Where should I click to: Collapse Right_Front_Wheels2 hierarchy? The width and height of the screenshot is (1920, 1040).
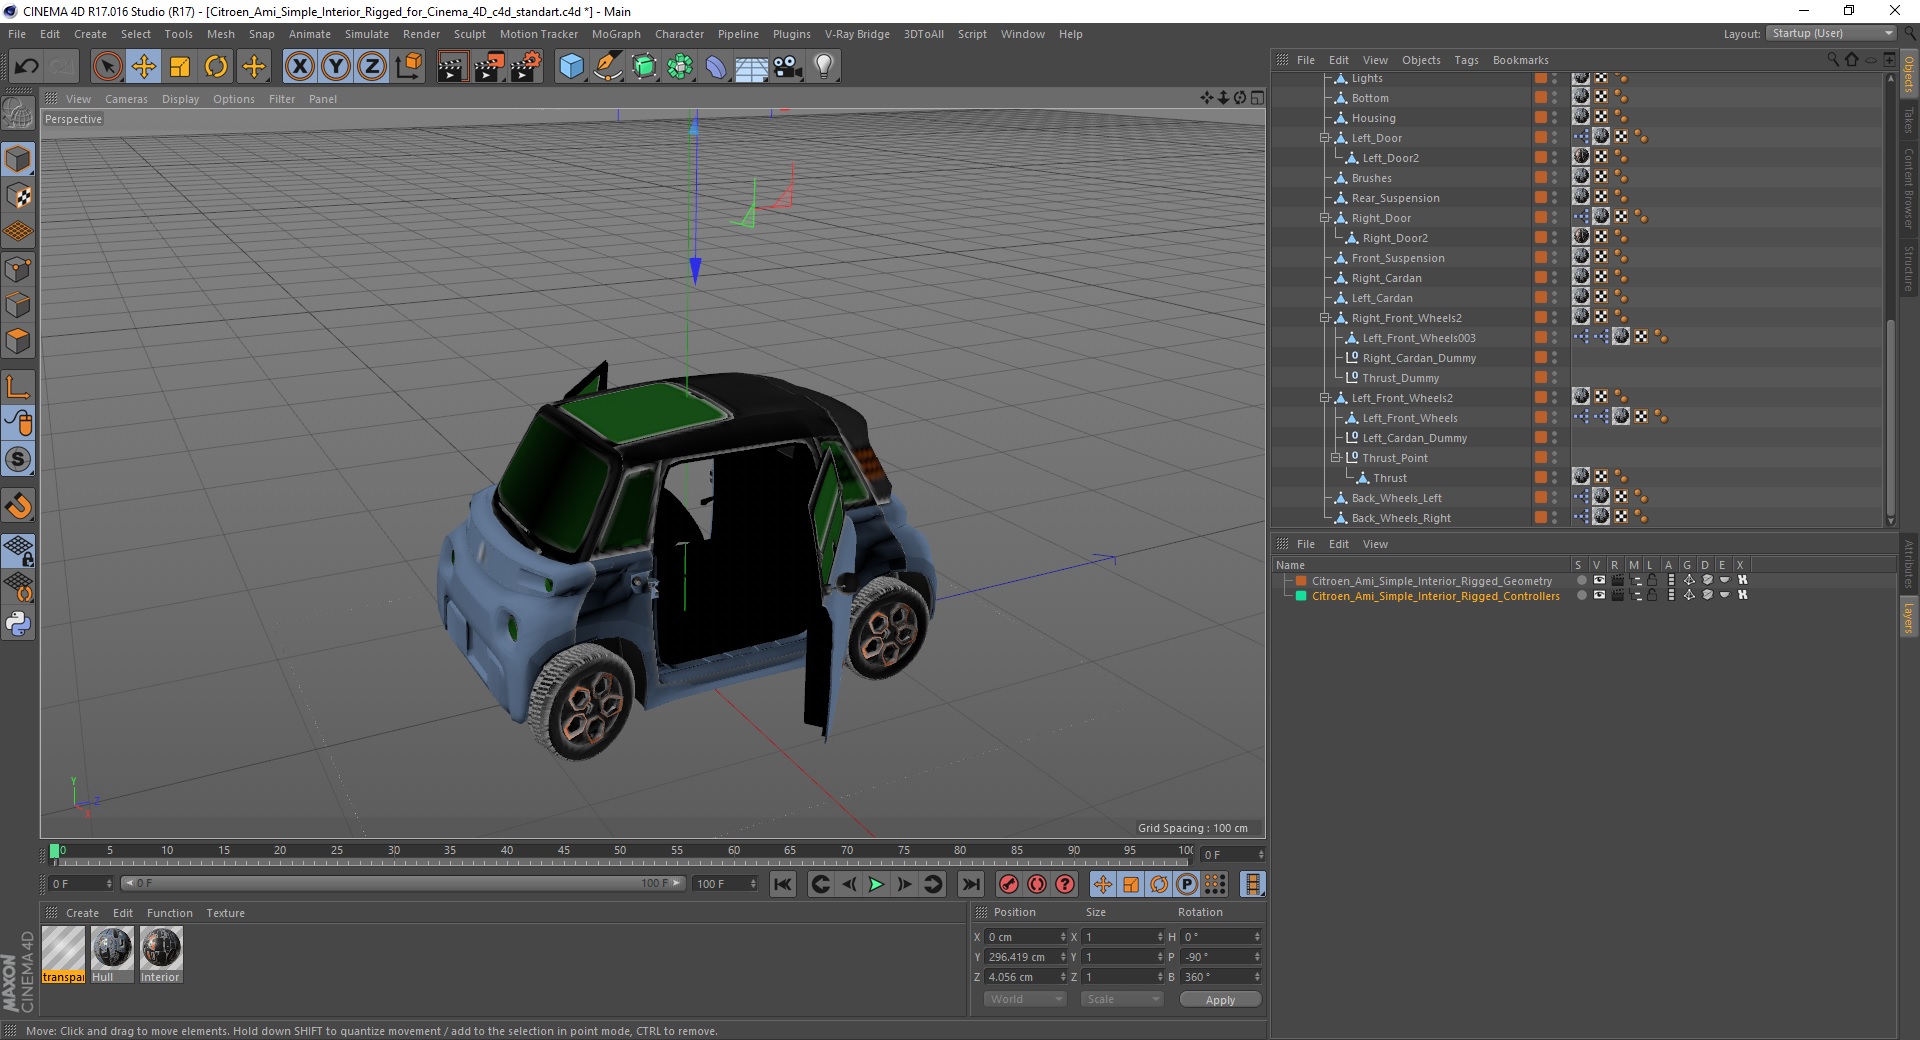click(1324, 318)
